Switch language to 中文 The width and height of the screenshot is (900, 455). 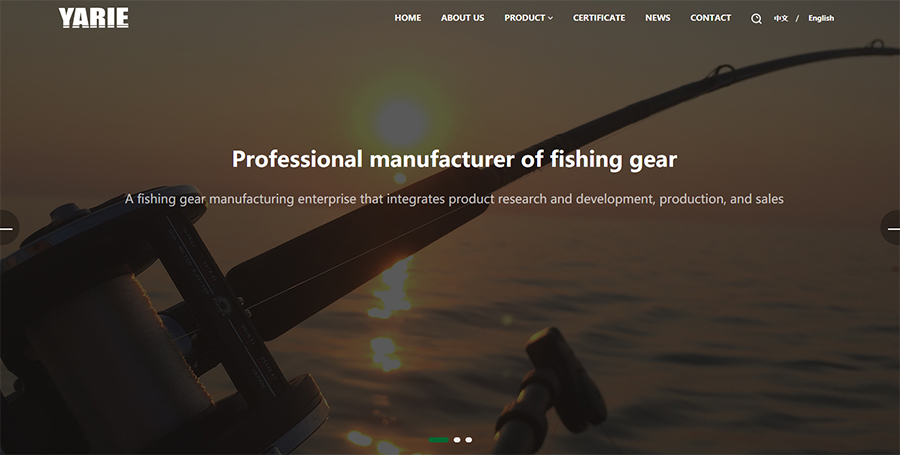click(781, 18)
